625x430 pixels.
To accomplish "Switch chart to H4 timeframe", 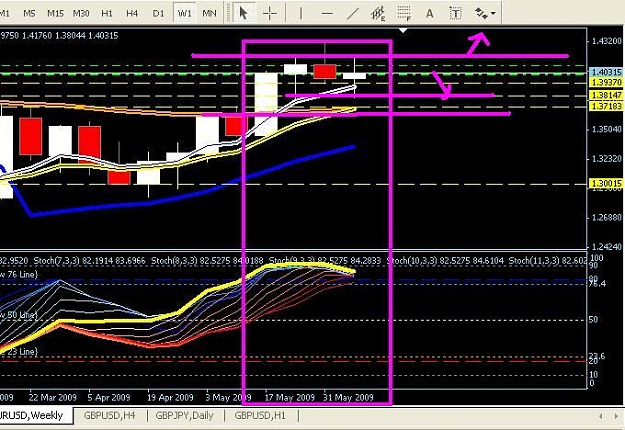I will pos(132,13).
